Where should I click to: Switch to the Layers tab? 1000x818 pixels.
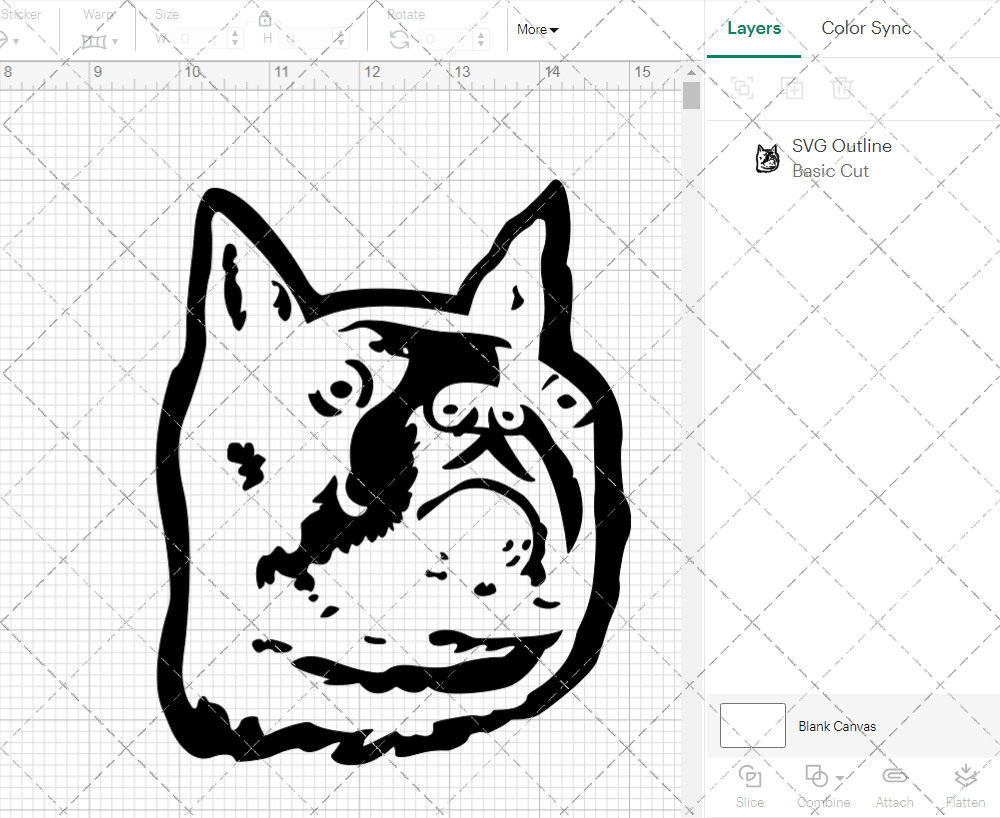click(x=754, y=28)
